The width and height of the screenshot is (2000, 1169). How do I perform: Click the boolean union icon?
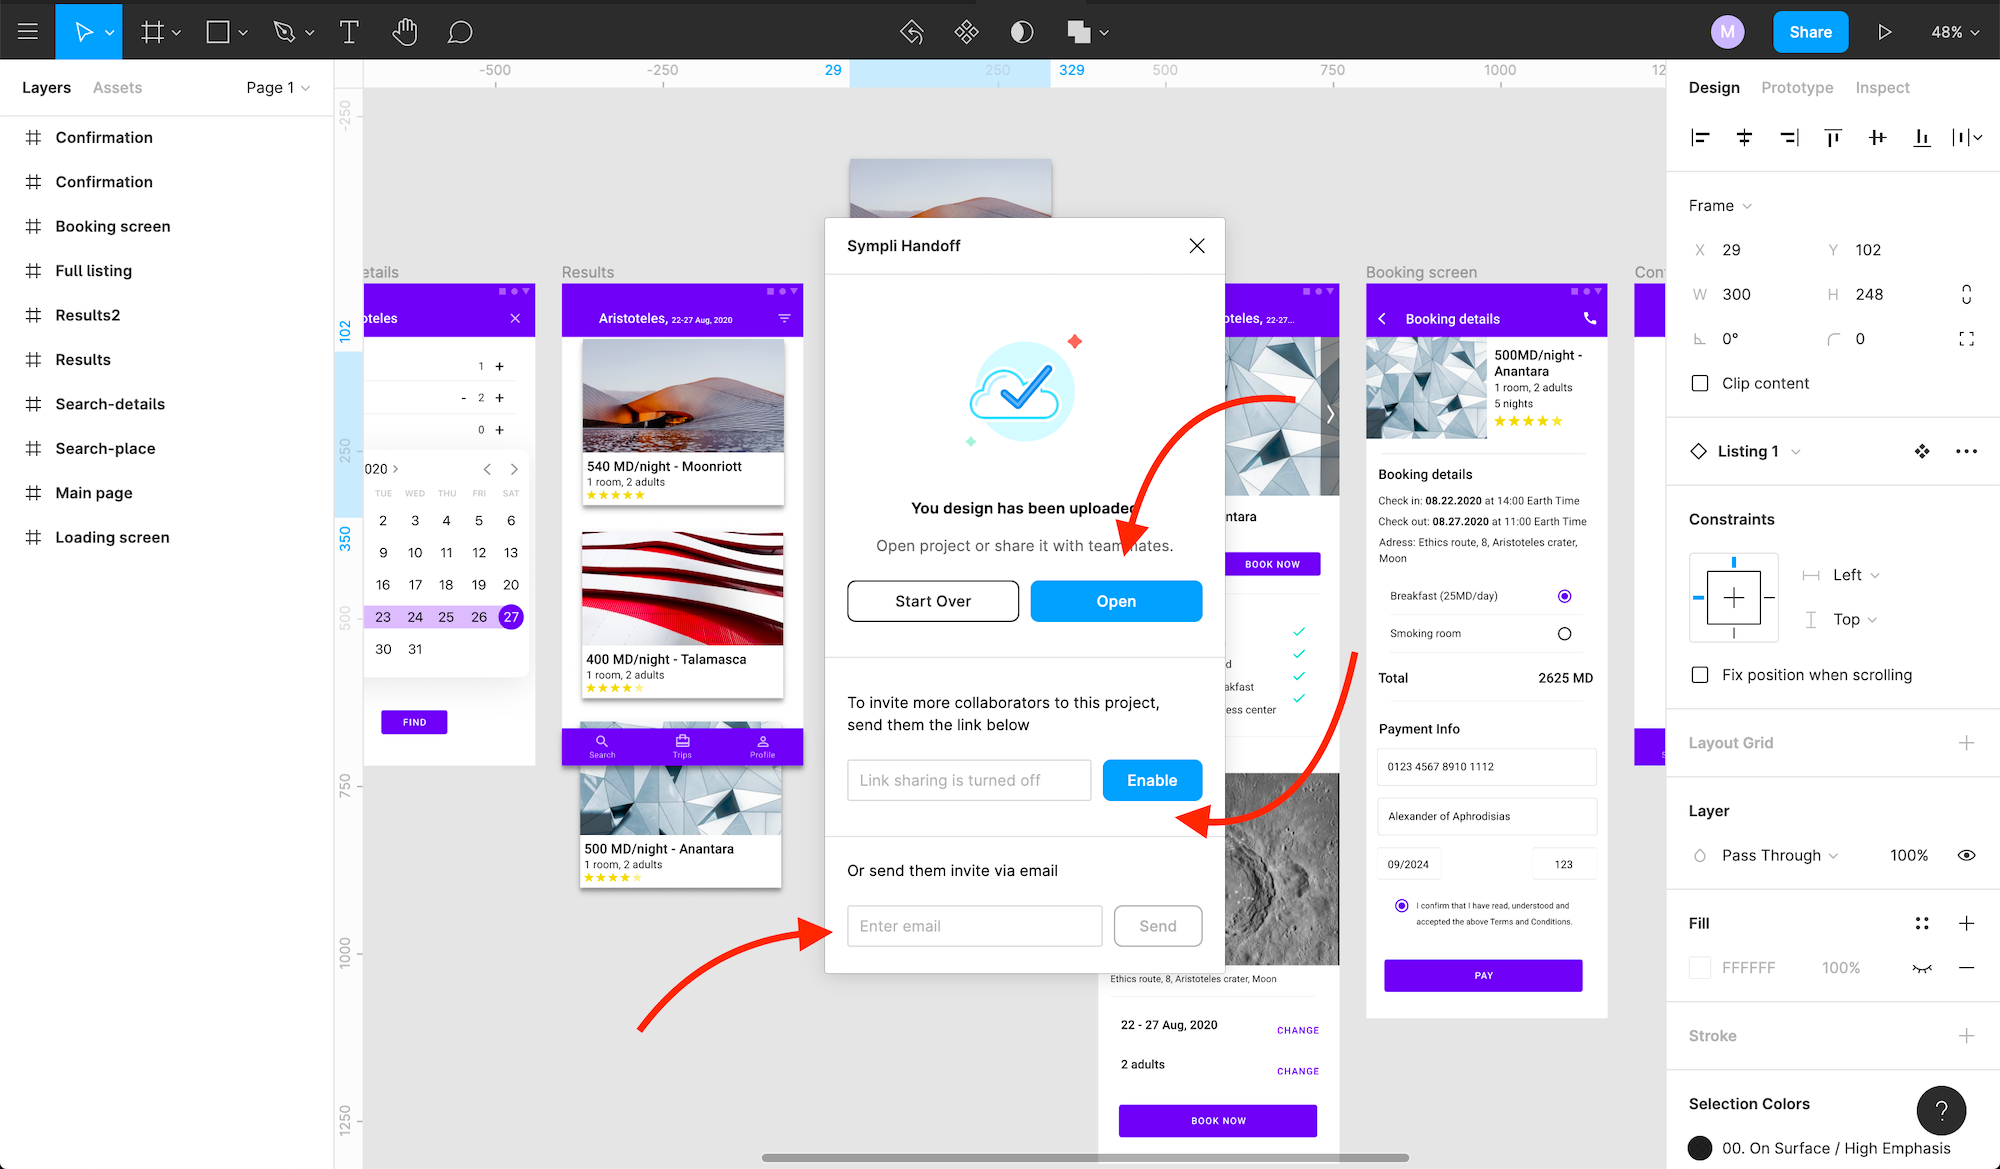pyautogui.click(x=1078, y=32)
